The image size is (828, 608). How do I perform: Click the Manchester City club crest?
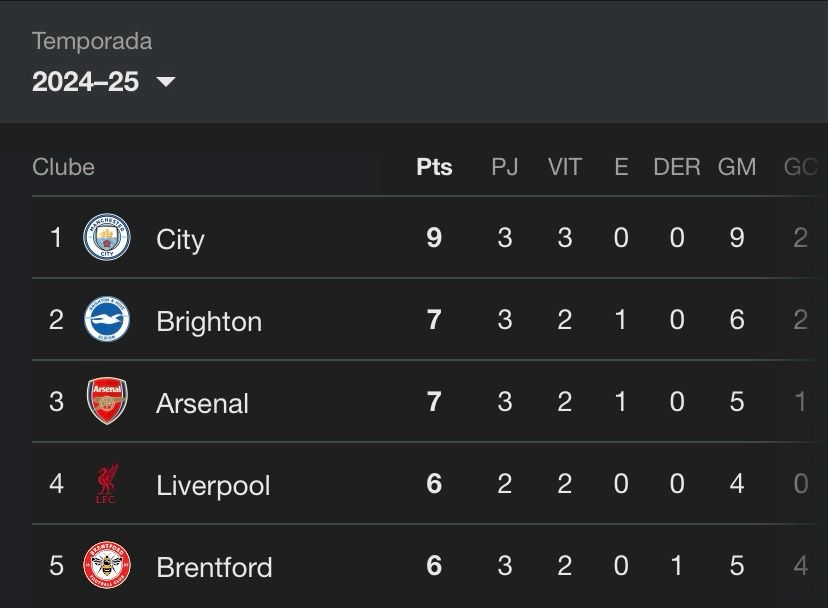point(107,238)
